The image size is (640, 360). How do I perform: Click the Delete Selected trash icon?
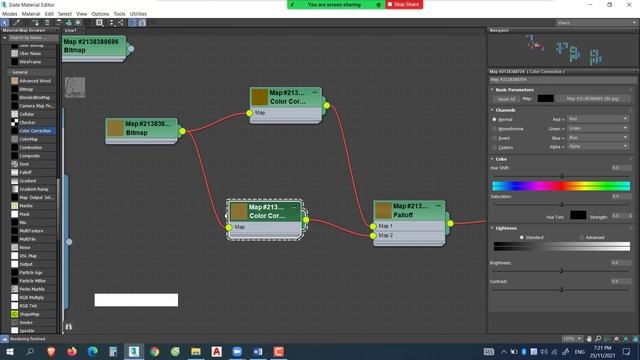(x=47, y=22)
